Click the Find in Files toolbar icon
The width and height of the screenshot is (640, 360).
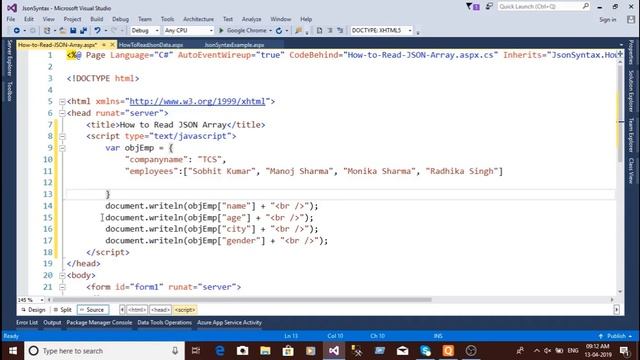tap(298, 31)
